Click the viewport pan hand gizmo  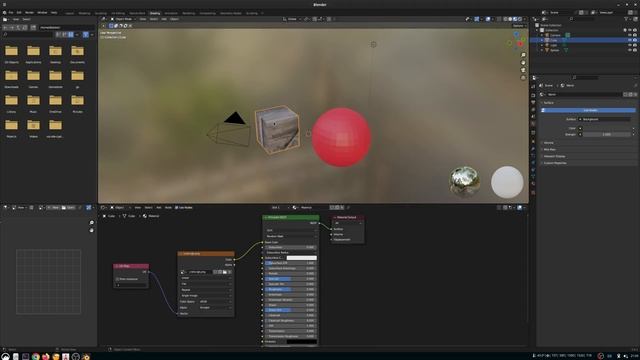[x=523, y=62]
